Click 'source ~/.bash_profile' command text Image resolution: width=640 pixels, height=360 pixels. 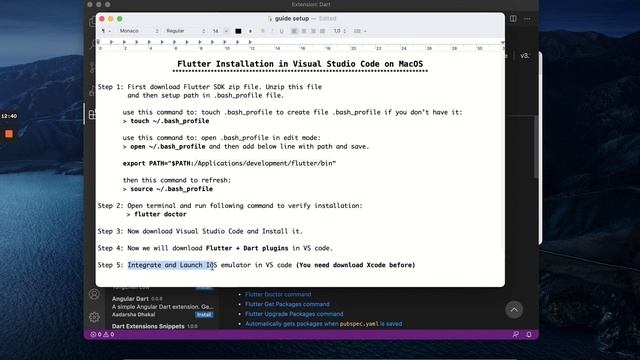click(x=171, y=189)
